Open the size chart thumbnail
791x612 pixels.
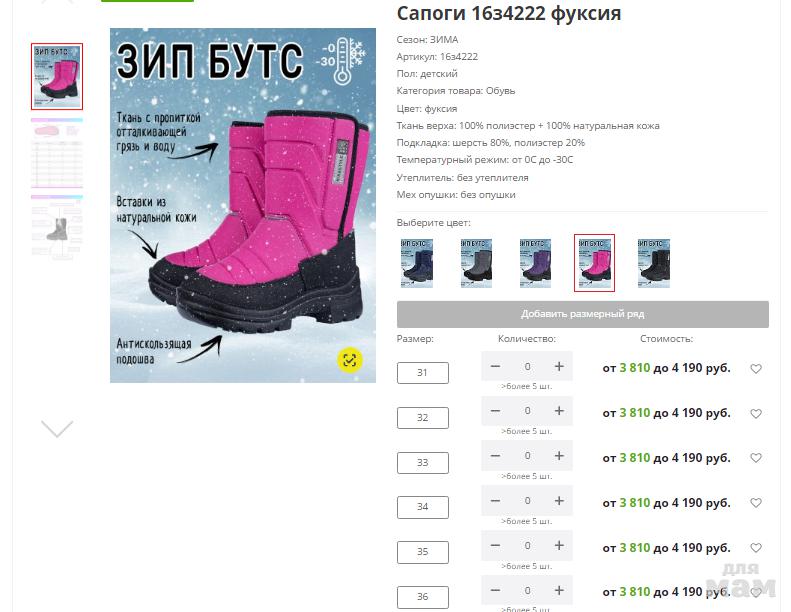point(57,153)
